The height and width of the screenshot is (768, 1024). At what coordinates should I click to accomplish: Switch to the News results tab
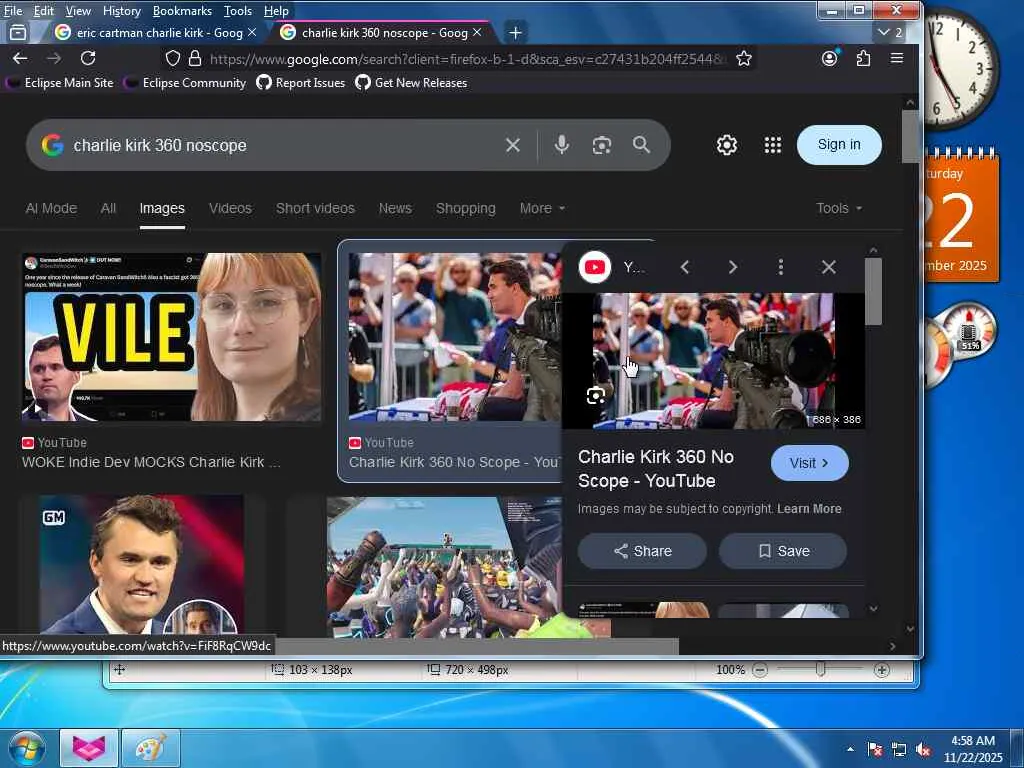coord(395,208)
